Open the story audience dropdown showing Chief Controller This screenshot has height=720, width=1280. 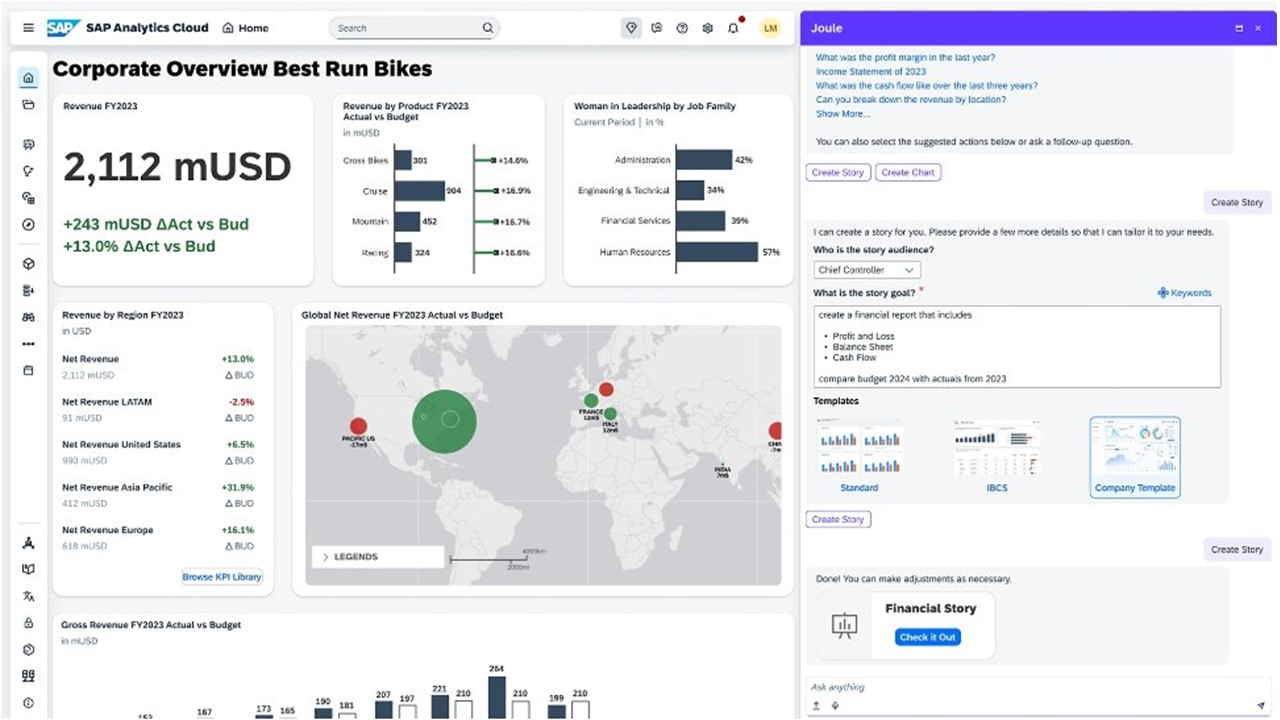click(866, 269)
